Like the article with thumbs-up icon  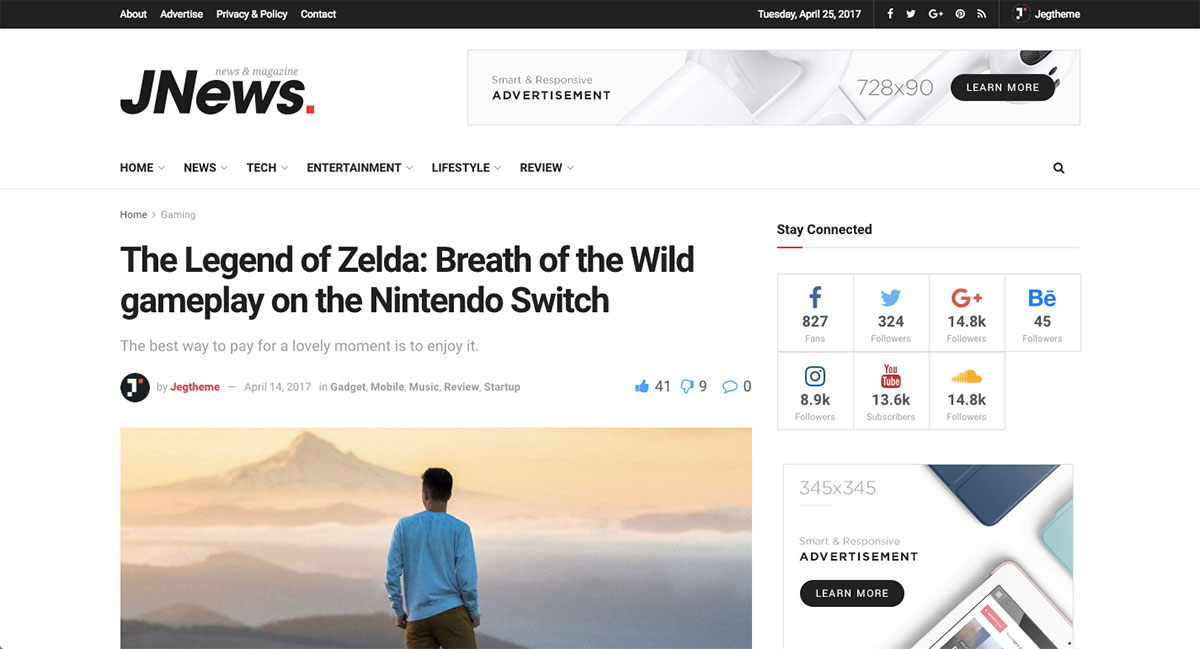[x=642, y=386]
